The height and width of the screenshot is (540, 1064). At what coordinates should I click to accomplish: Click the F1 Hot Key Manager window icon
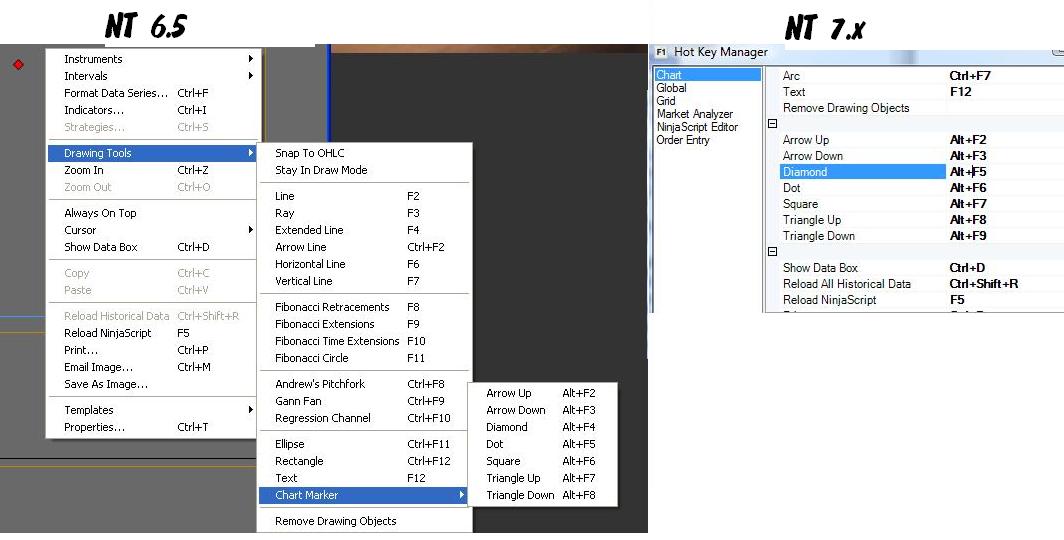coord(661,52)
